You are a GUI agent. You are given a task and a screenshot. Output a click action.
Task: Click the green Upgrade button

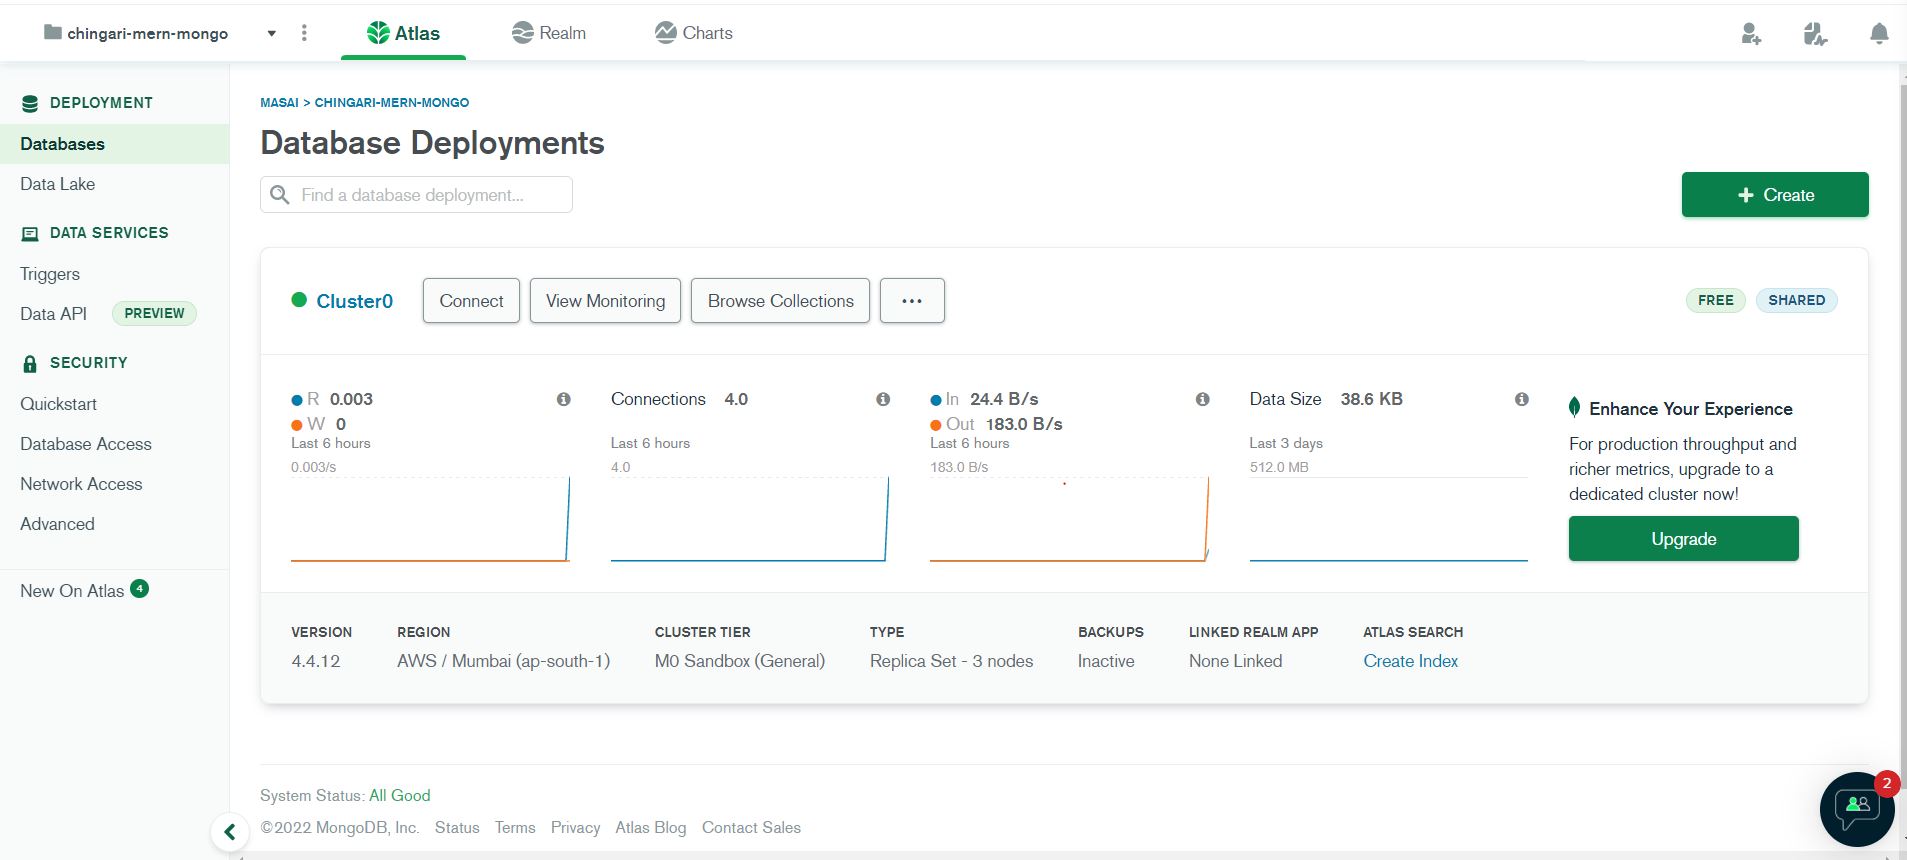coord(1683,539)
